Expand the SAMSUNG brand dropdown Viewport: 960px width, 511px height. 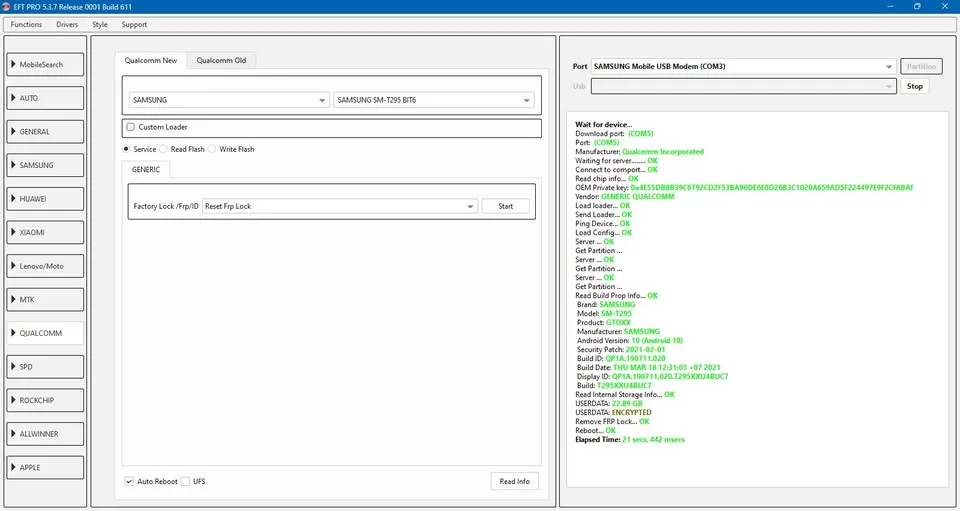[229, 100]
